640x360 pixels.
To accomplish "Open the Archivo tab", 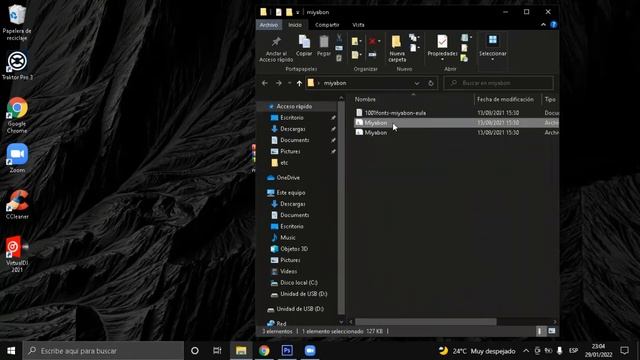I will pyautogui.click(x=269, y=25).
